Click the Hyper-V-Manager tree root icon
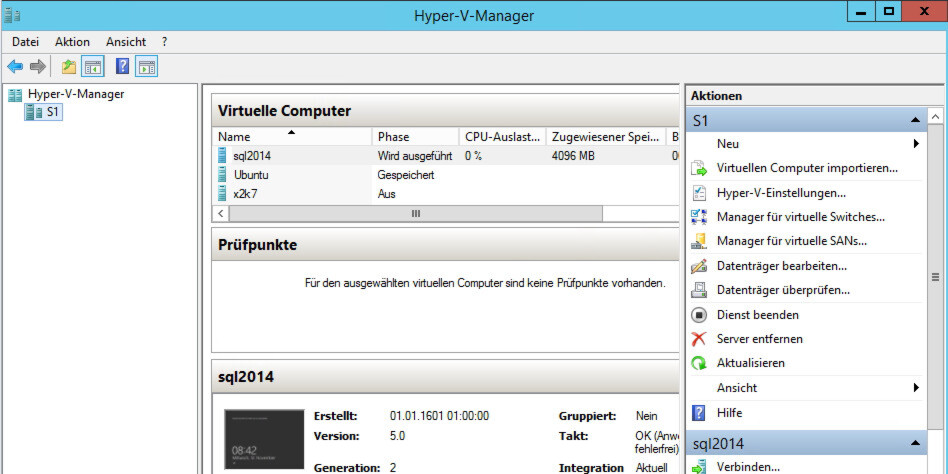Viewport: 948px width, 474px height. click(15, 94)
